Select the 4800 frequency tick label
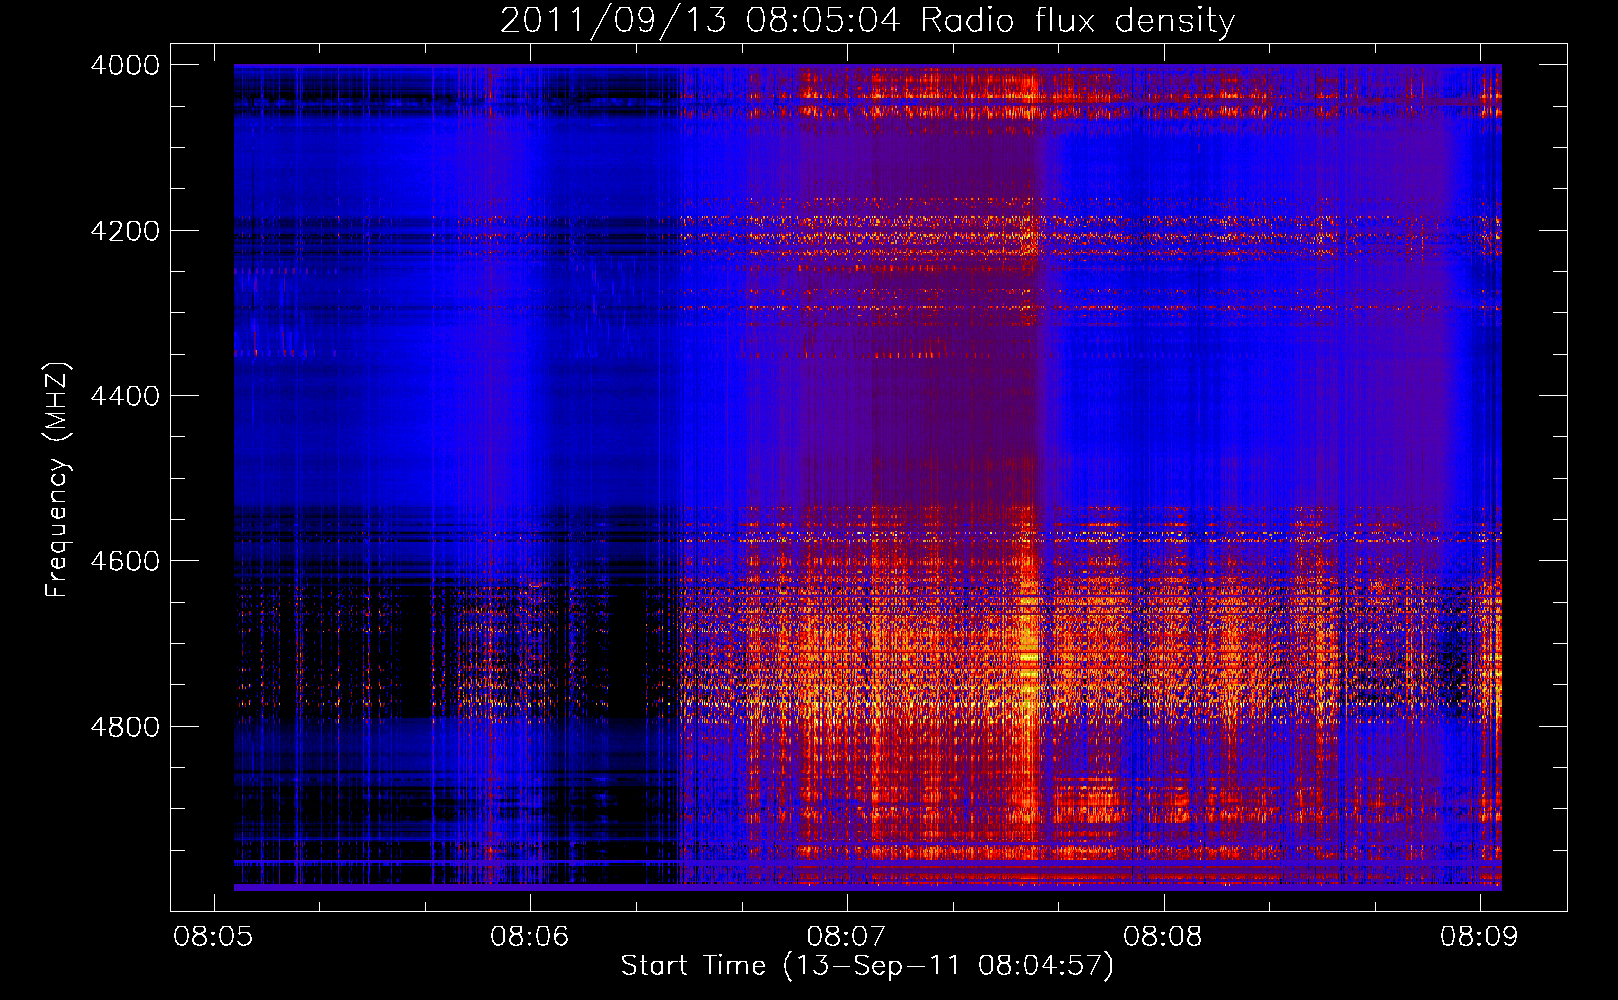The width and height of the screenshot is (1618, 1000). coord(125,727)
